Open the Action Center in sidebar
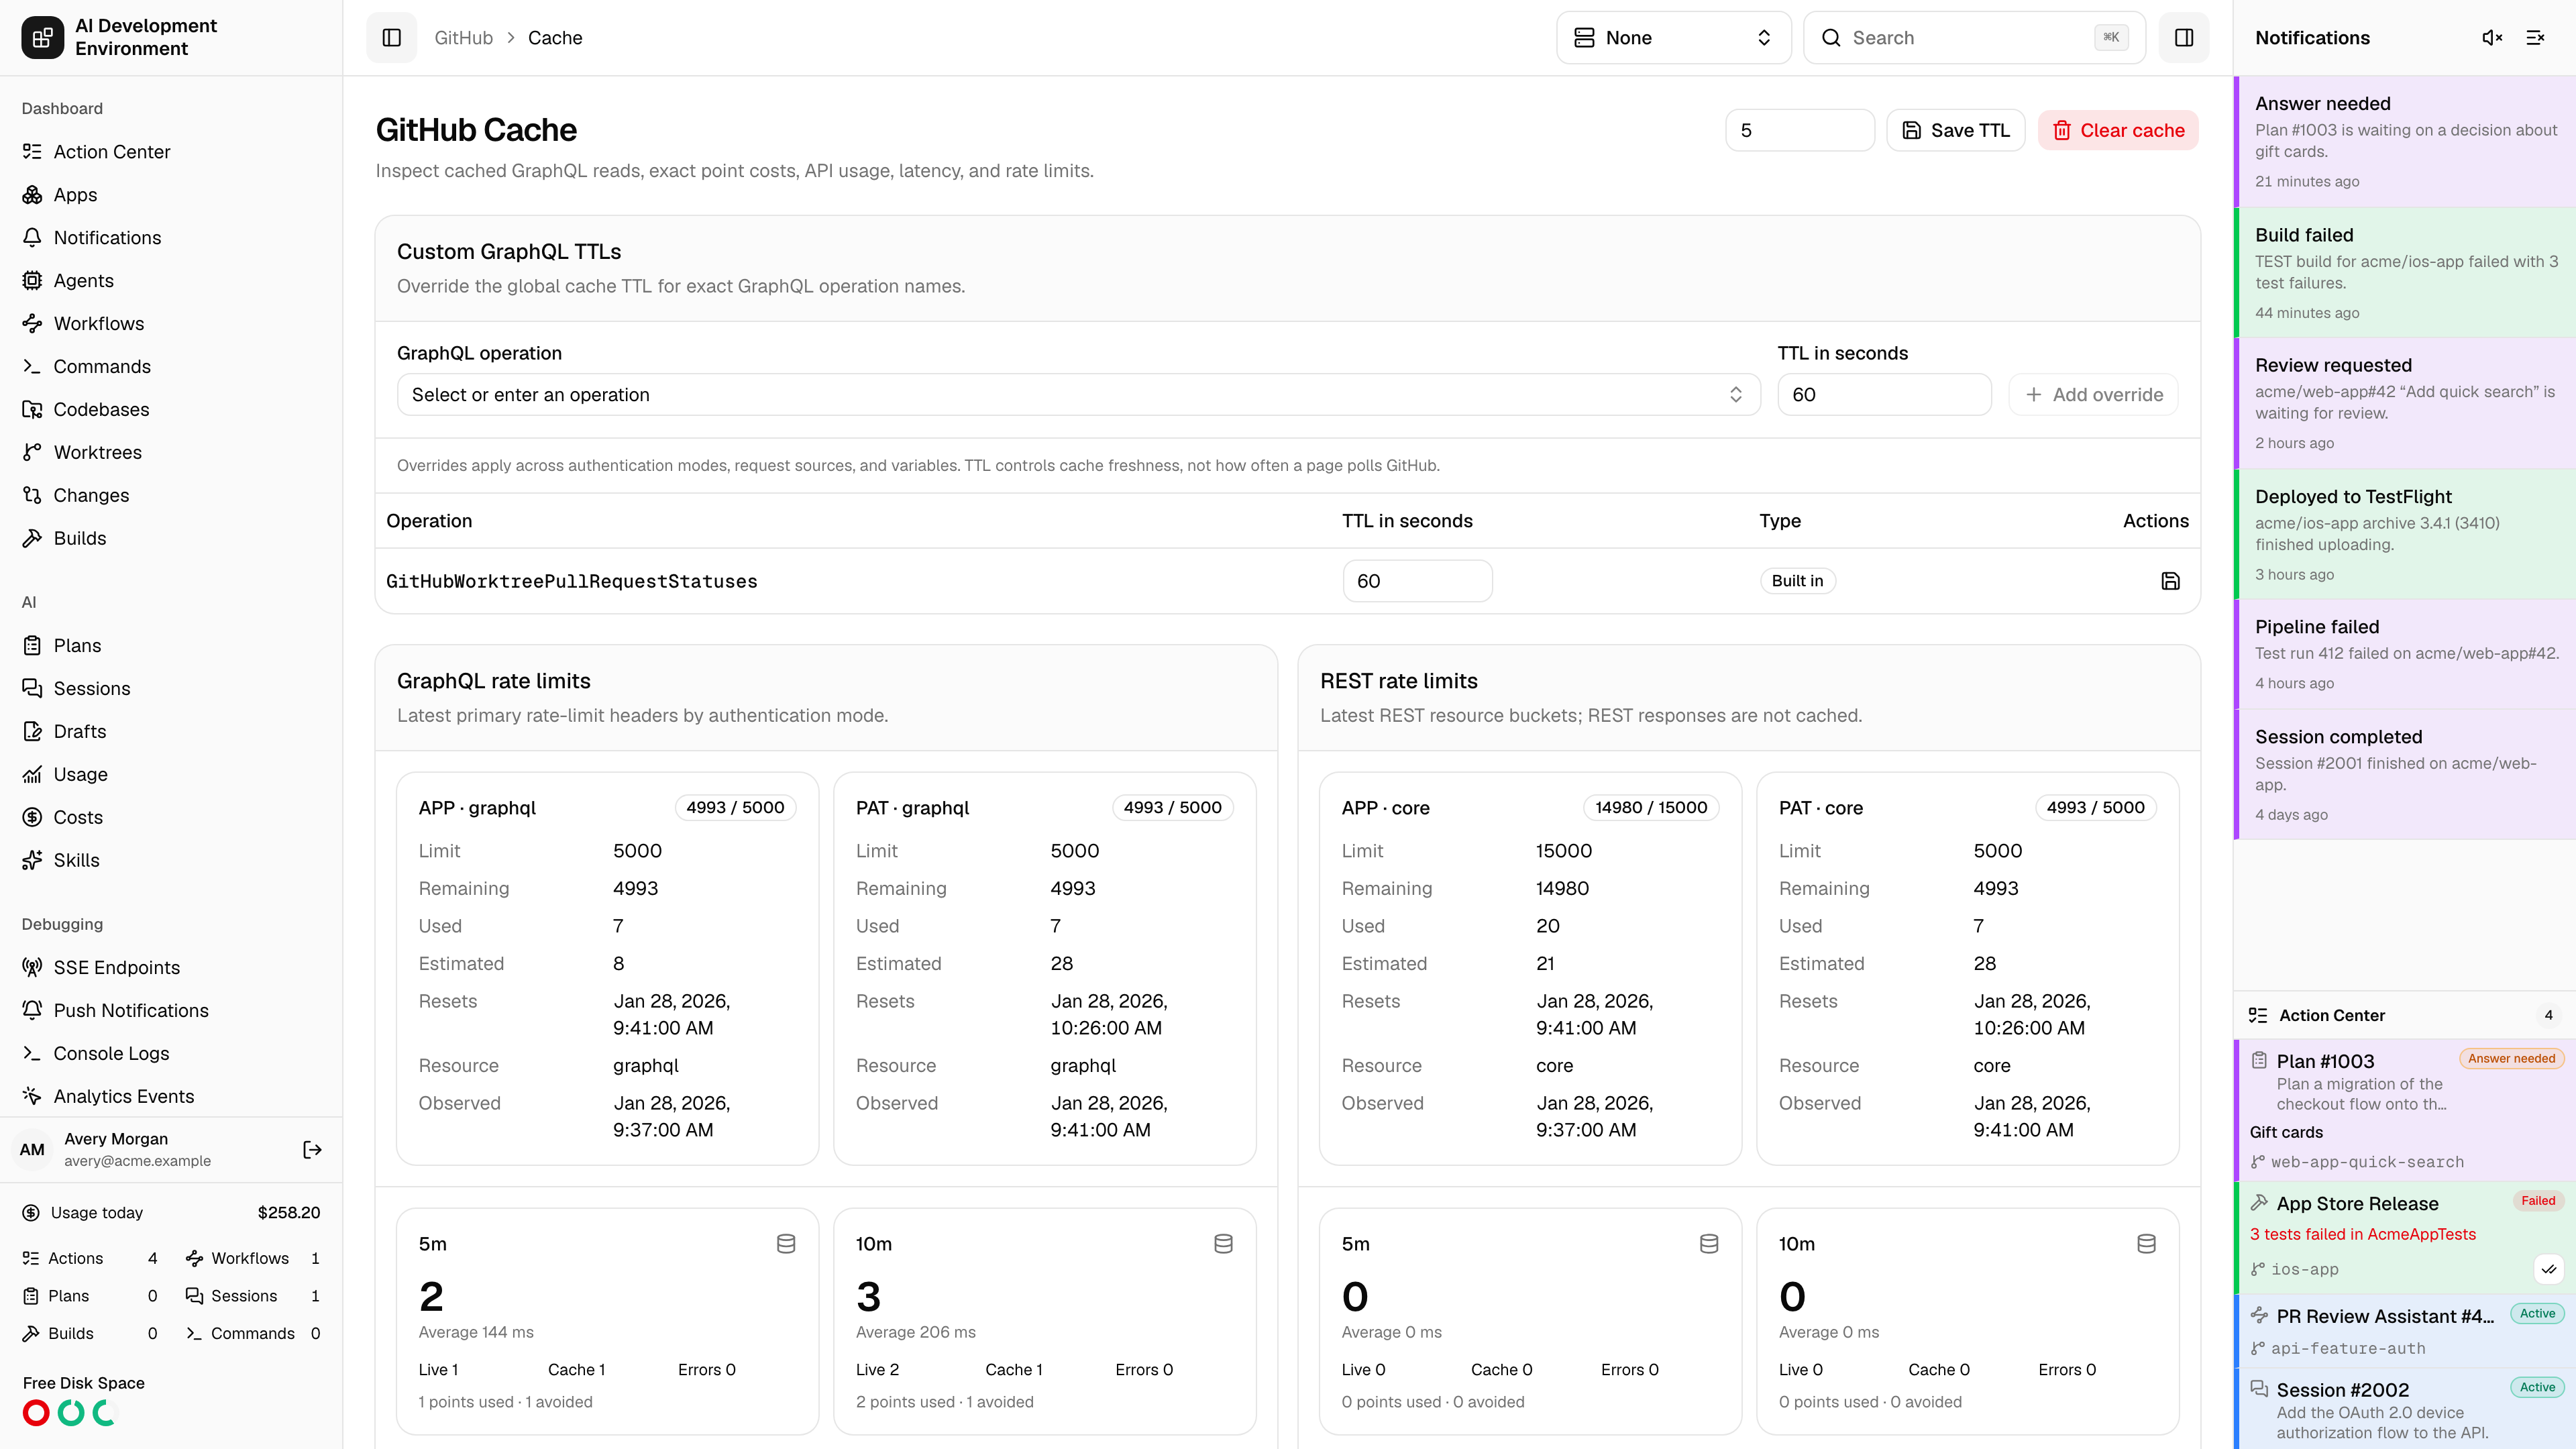 pos(171,152)
